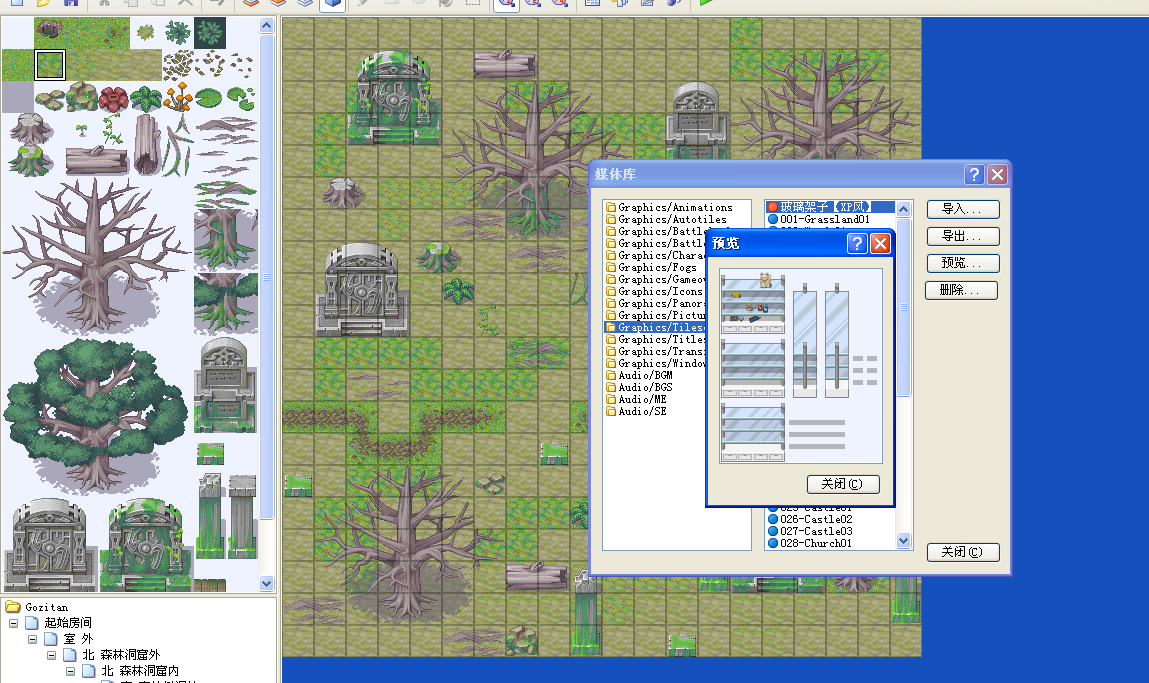
Task: Click the 导入... import button
Action: 963,210
